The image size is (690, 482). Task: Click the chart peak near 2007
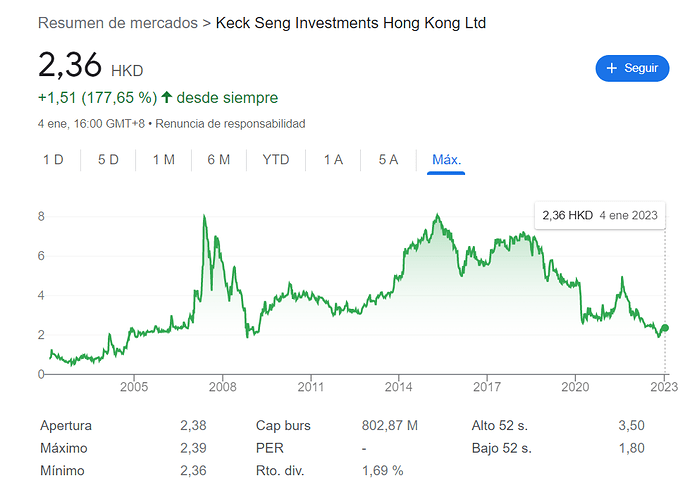(x=204, y=217)
